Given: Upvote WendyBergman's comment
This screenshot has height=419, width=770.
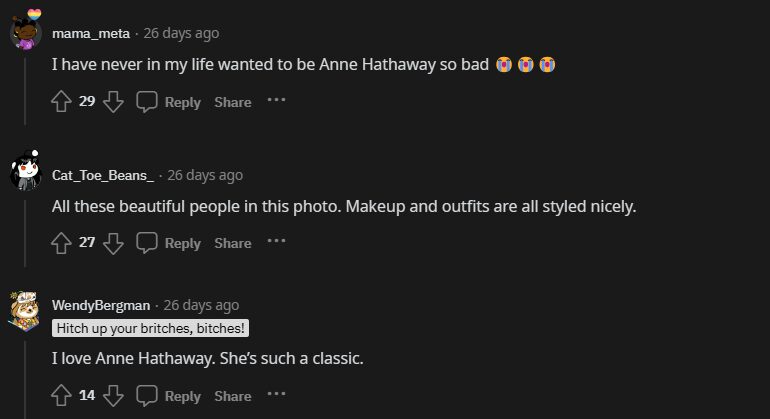Looking at the screenshot, I should [61, 395].
